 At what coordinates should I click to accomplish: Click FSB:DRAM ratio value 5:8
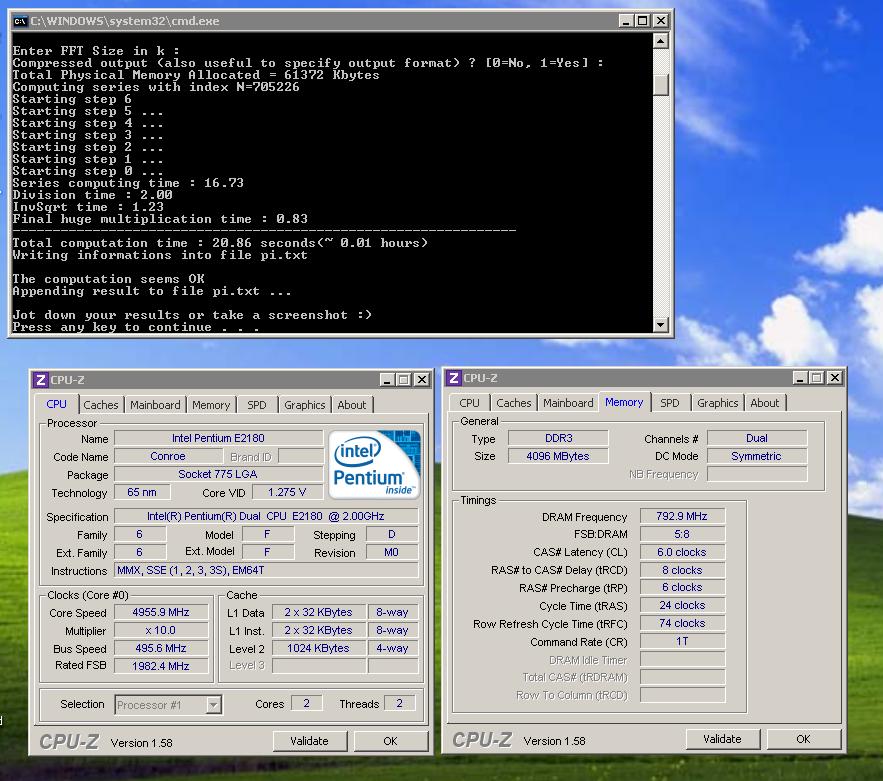[x=683, y=534]
